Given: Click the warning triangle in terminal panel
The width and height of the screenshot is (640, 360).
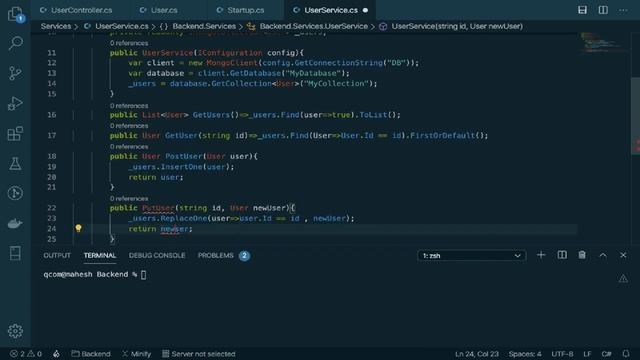Looking at the screenshot, I should click(623, 278).
